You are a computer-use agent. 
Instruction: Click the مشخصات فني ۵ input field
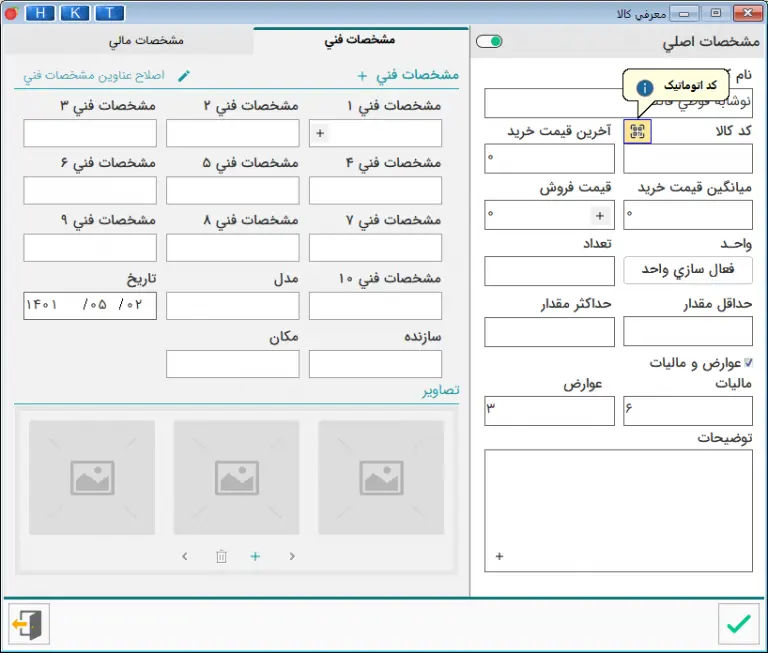[233, 190]
